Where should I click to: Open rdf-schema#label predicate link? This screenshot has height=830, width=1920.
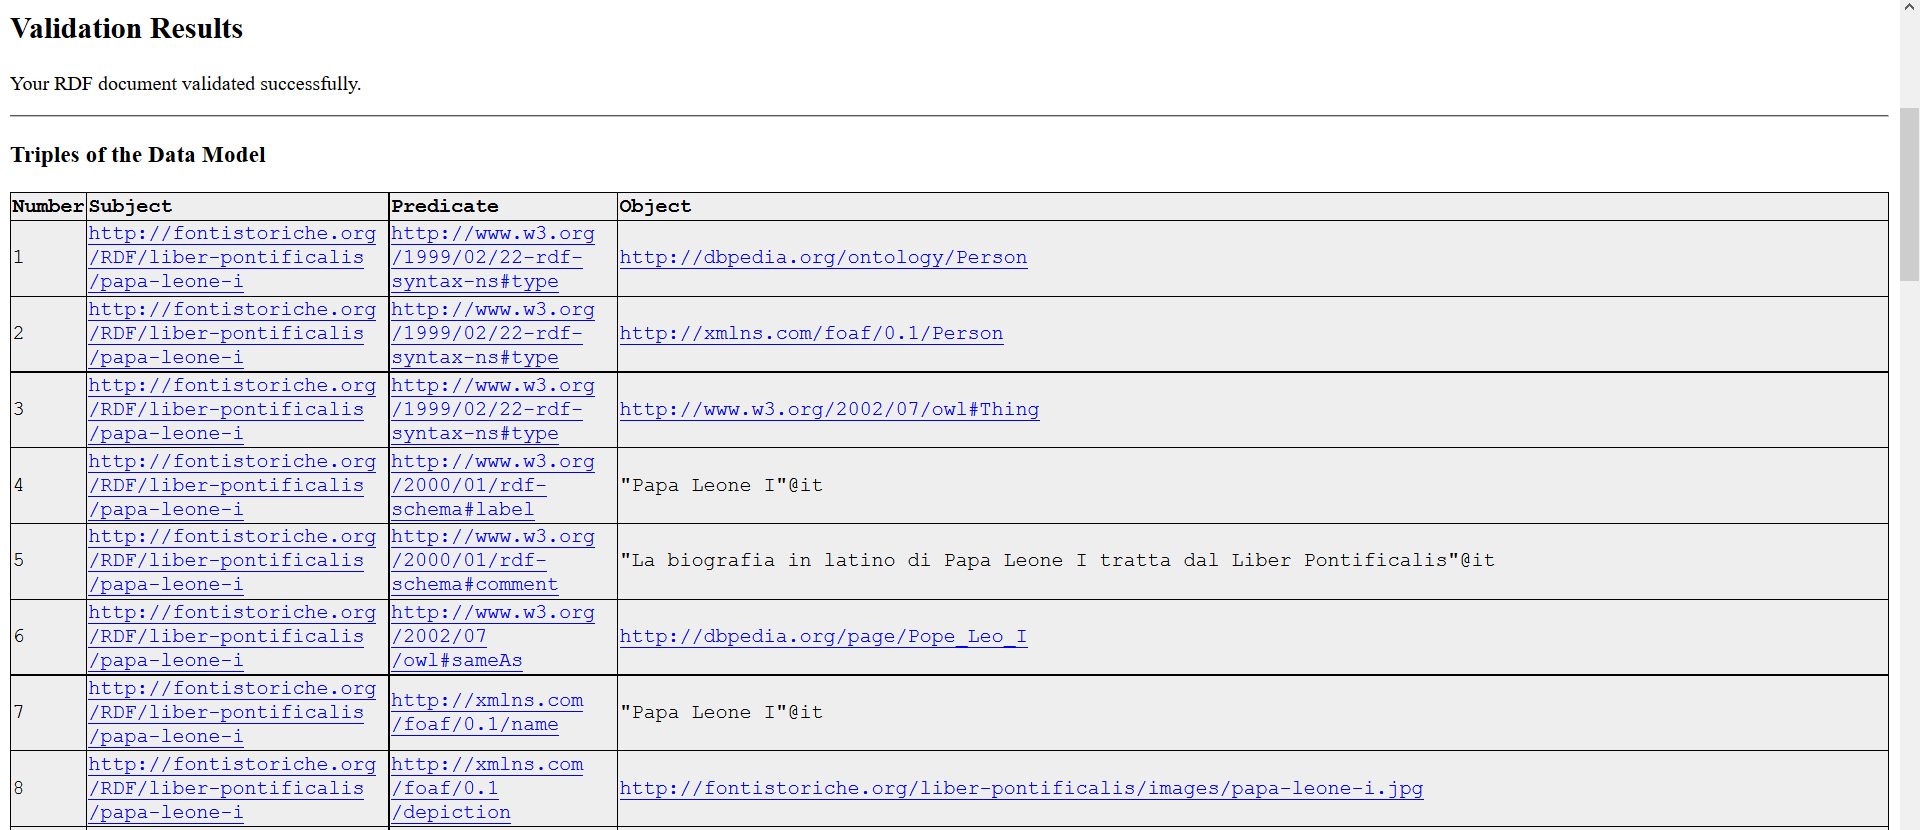pos(493,486)
